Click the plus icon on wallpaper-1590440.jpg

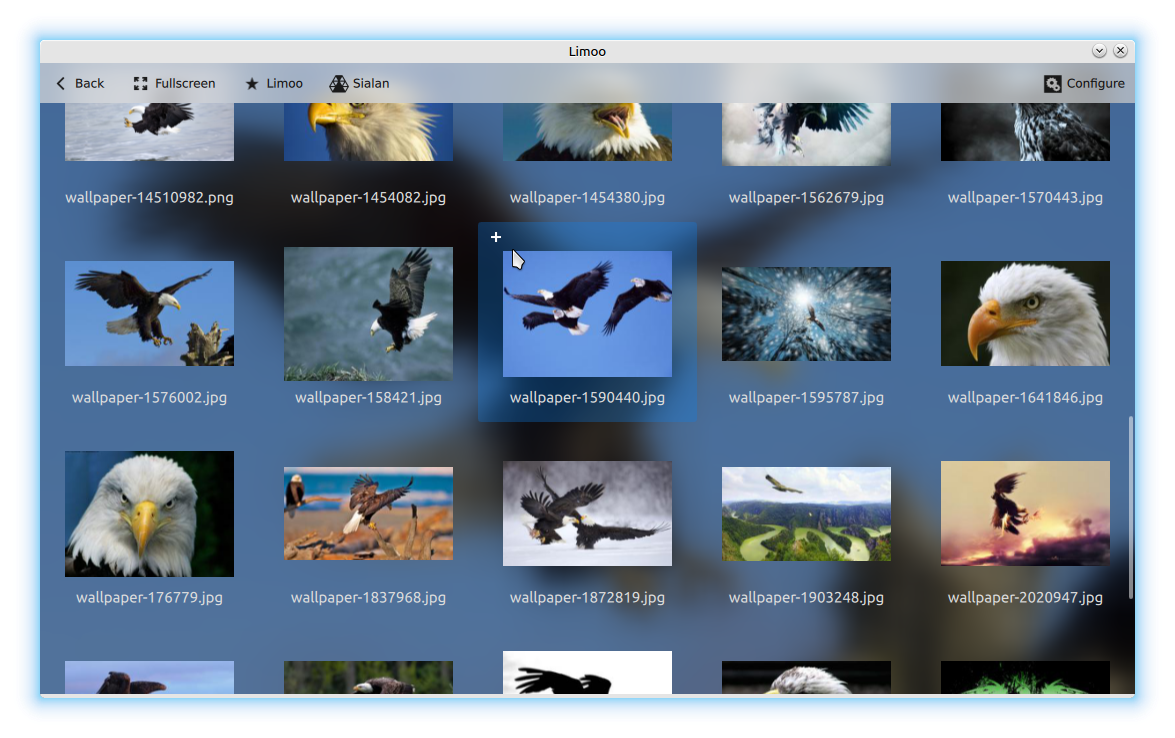coord(495,237)
